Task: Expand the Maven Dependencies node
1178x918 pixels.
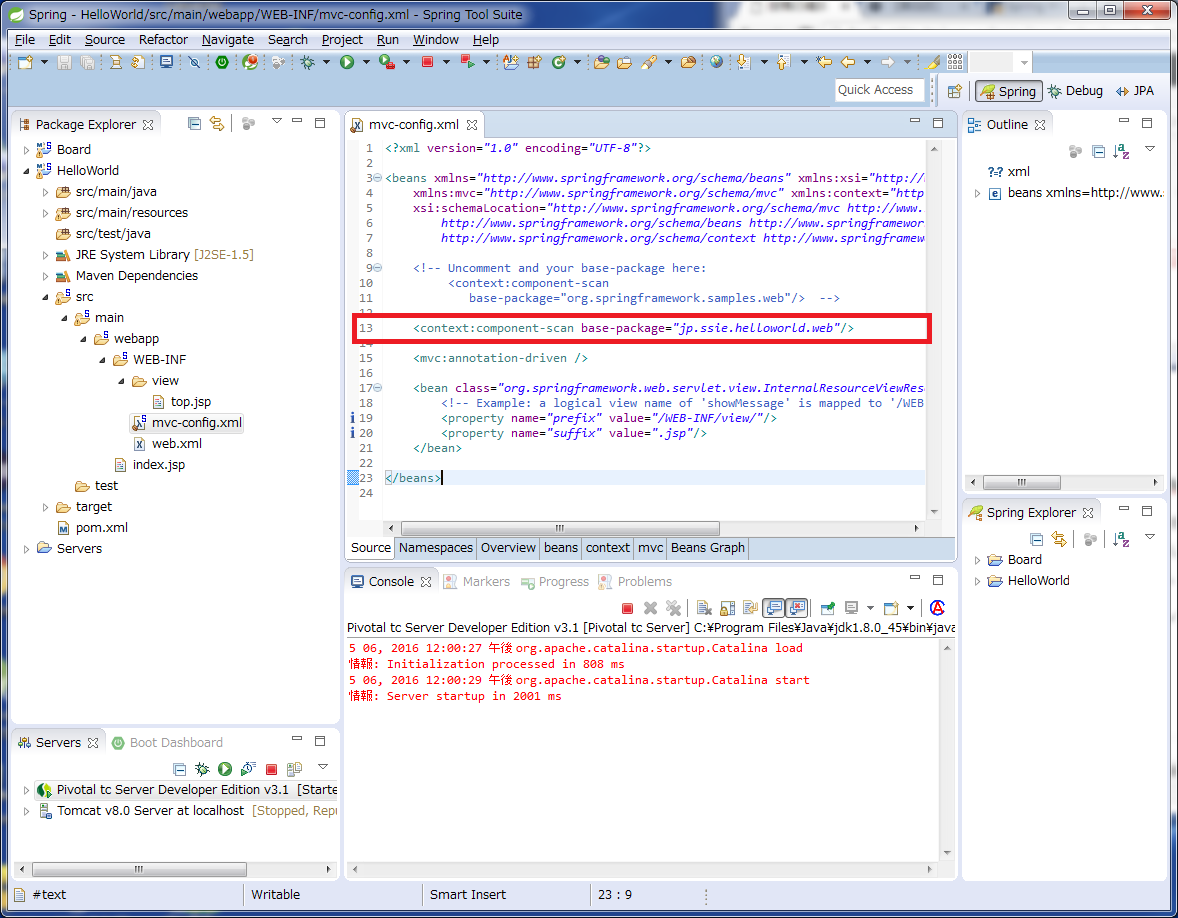Action: coord(45,276)
